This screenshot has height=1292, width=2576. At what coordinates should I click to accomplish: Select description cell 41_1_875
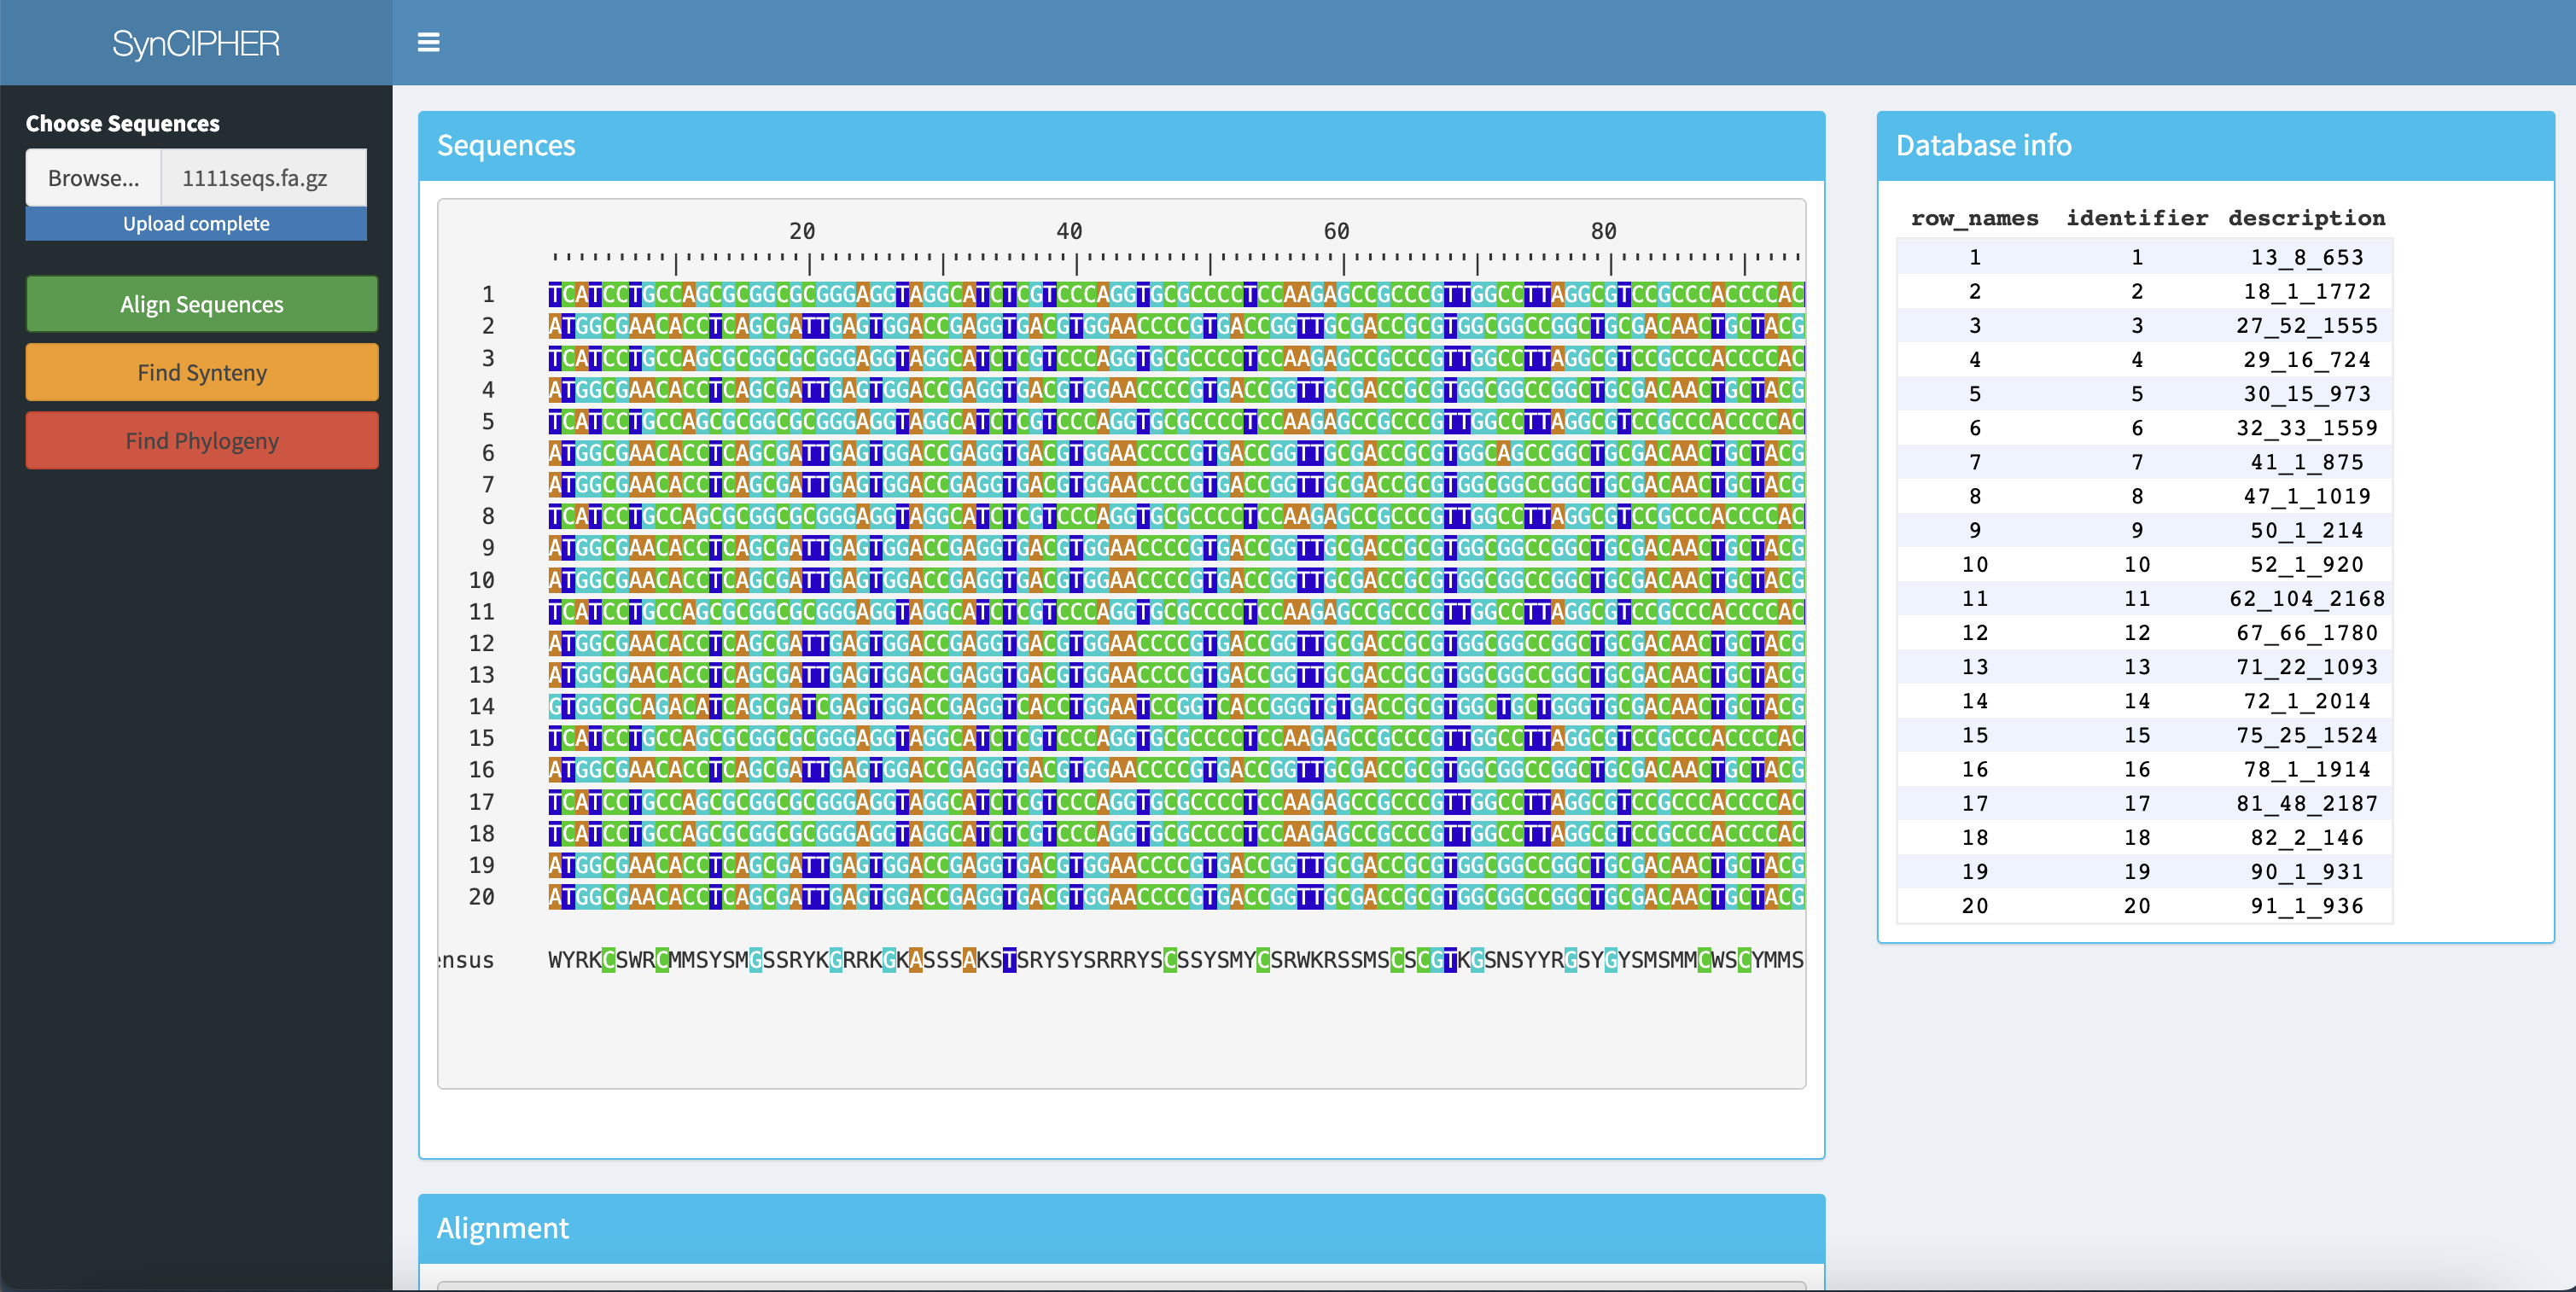(x=2306, y=462)
